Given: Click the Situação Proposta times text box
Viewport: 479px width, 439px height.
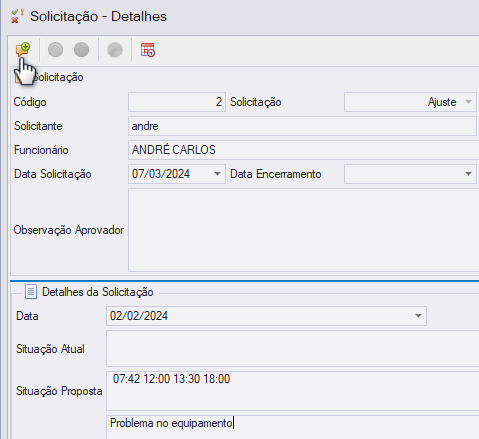Looking at the screenshot, I should tap(293, 391).
